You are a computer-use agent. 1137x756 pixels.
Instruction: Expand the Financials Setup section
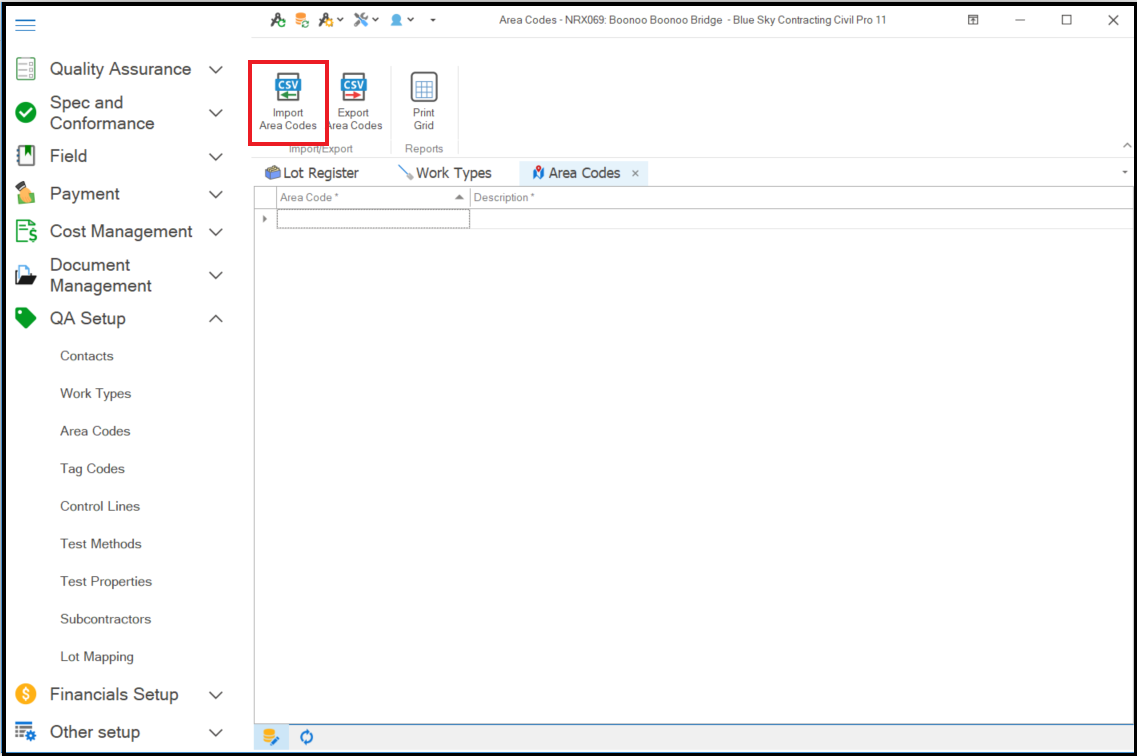click(x=120, y=694)
